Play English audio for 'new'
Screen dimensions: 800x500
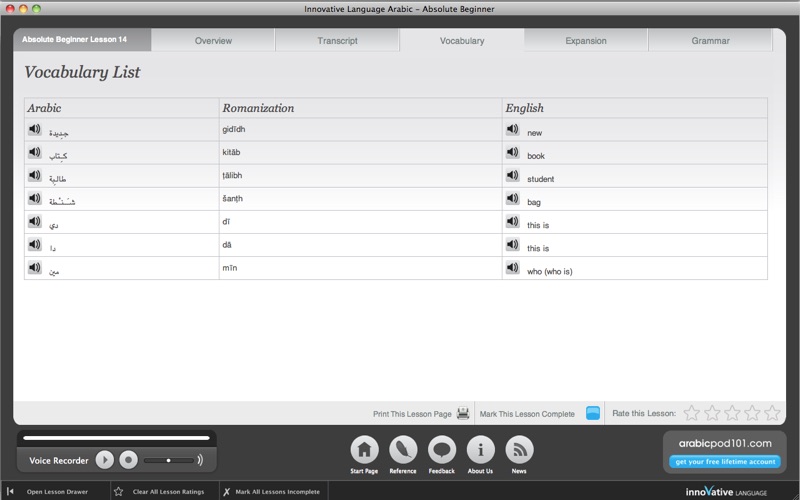point(513,129)
